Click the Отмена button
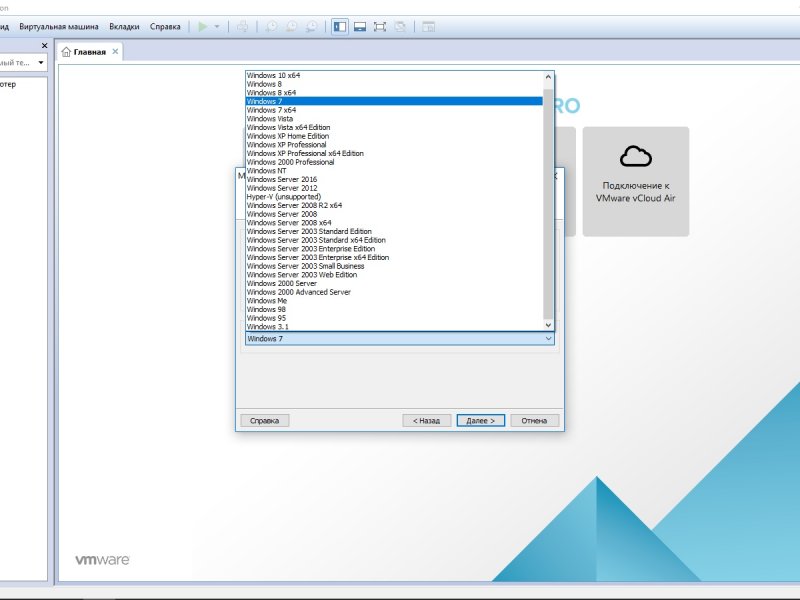Screen dimensions: 800x600 (x=534, y=420)
